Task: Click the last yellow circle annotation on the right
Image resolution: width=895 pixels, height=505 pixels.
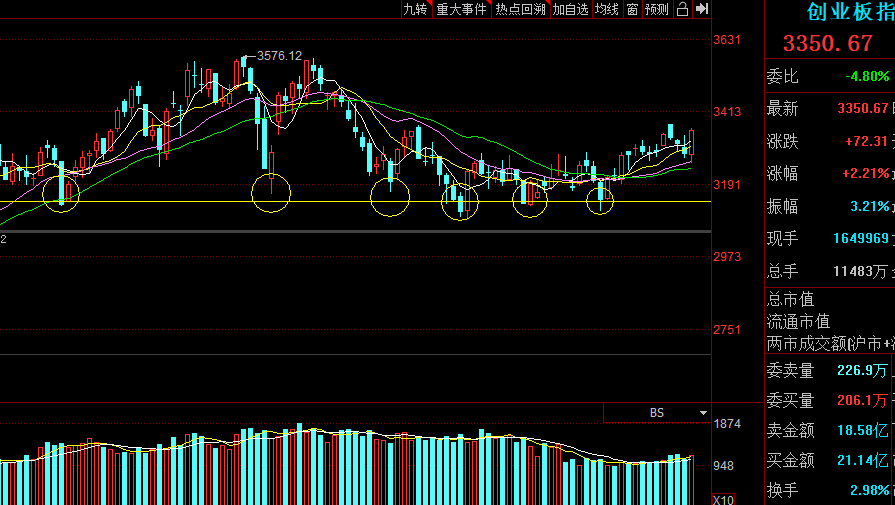Action: [600, 199]
